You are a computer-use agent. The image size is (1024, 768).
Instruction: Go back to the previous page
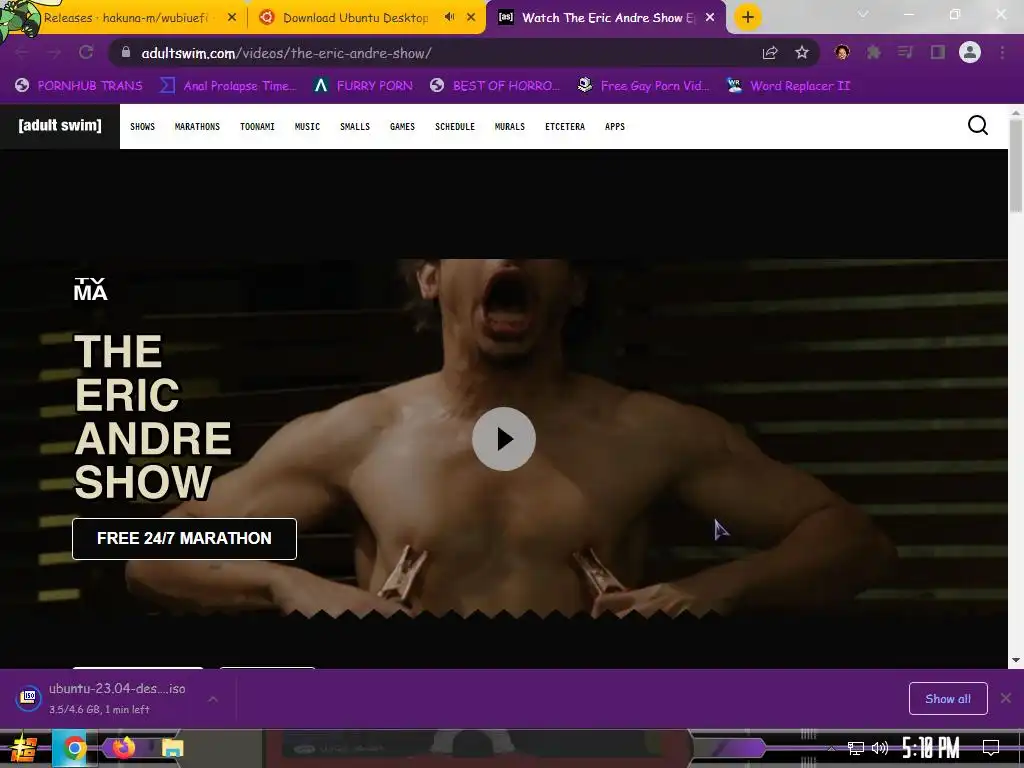(x=22, y=52)
